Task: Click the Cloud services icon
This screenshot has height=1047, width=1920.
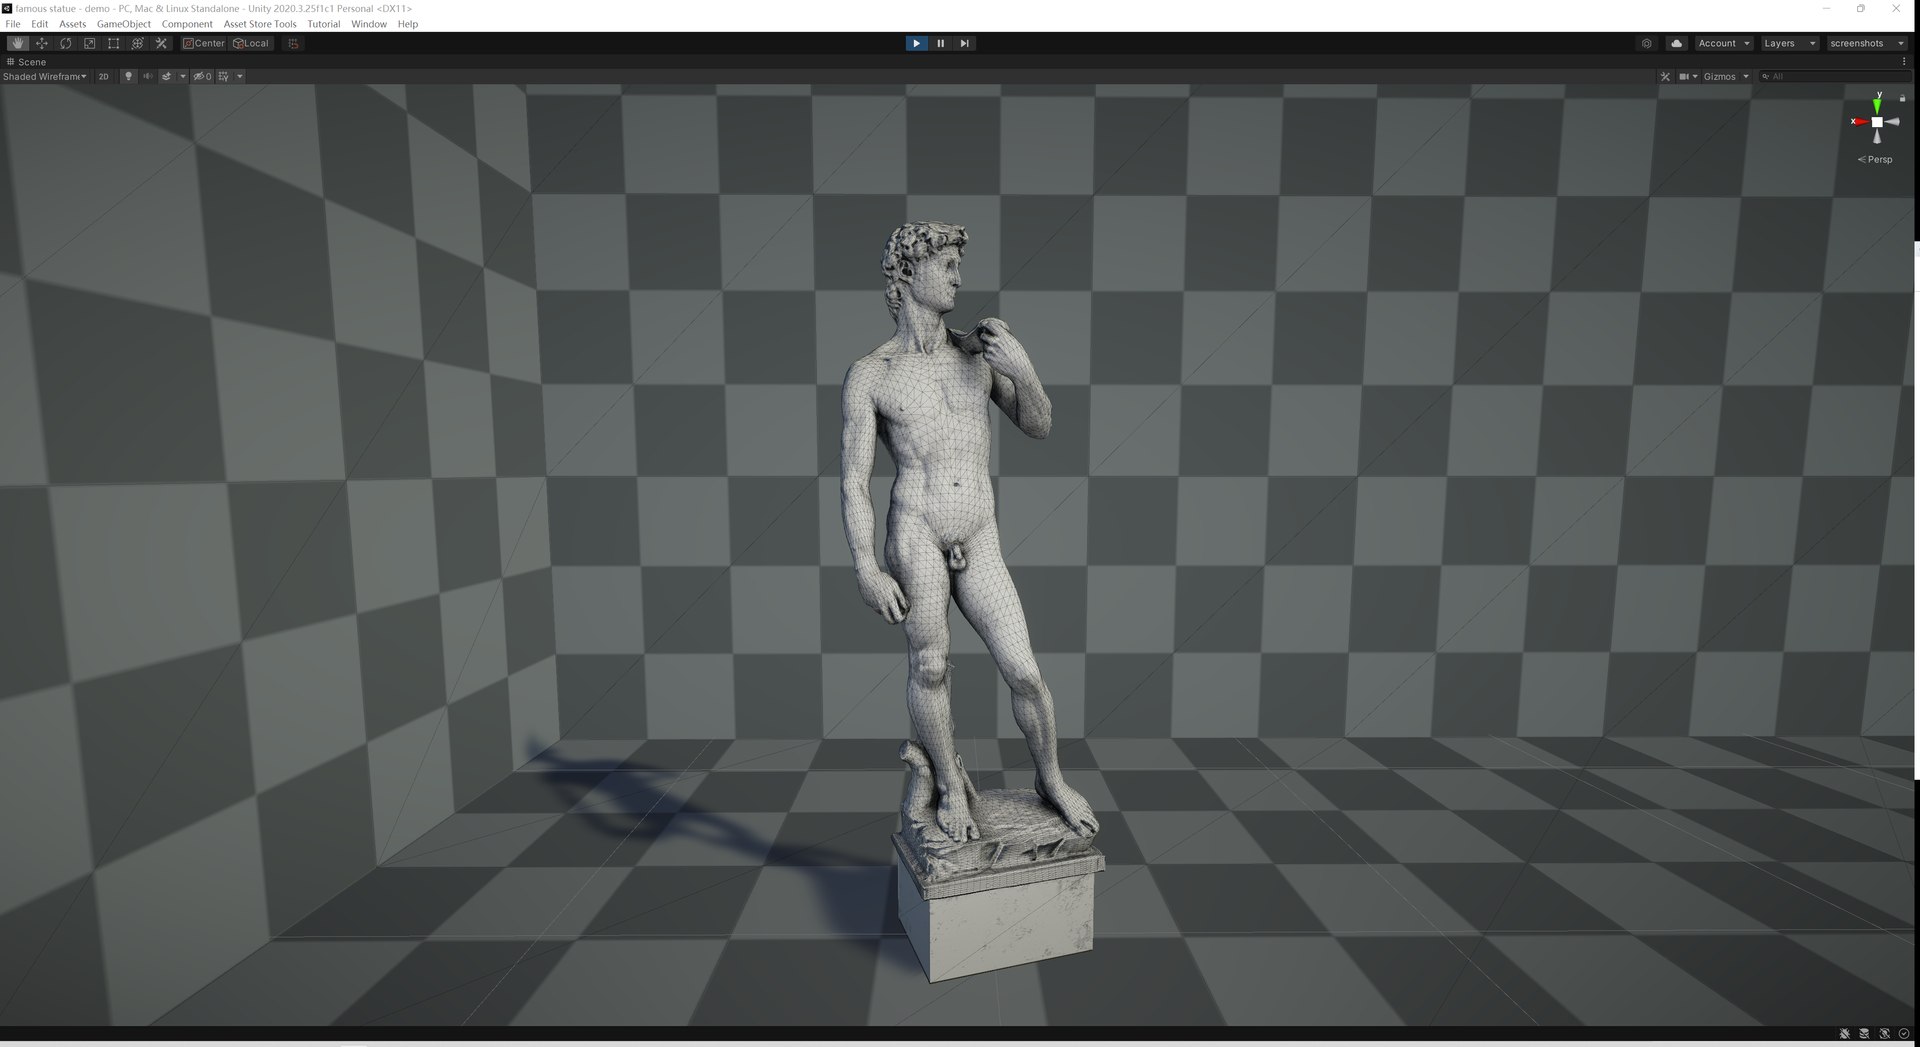Action: point(1677,43)
